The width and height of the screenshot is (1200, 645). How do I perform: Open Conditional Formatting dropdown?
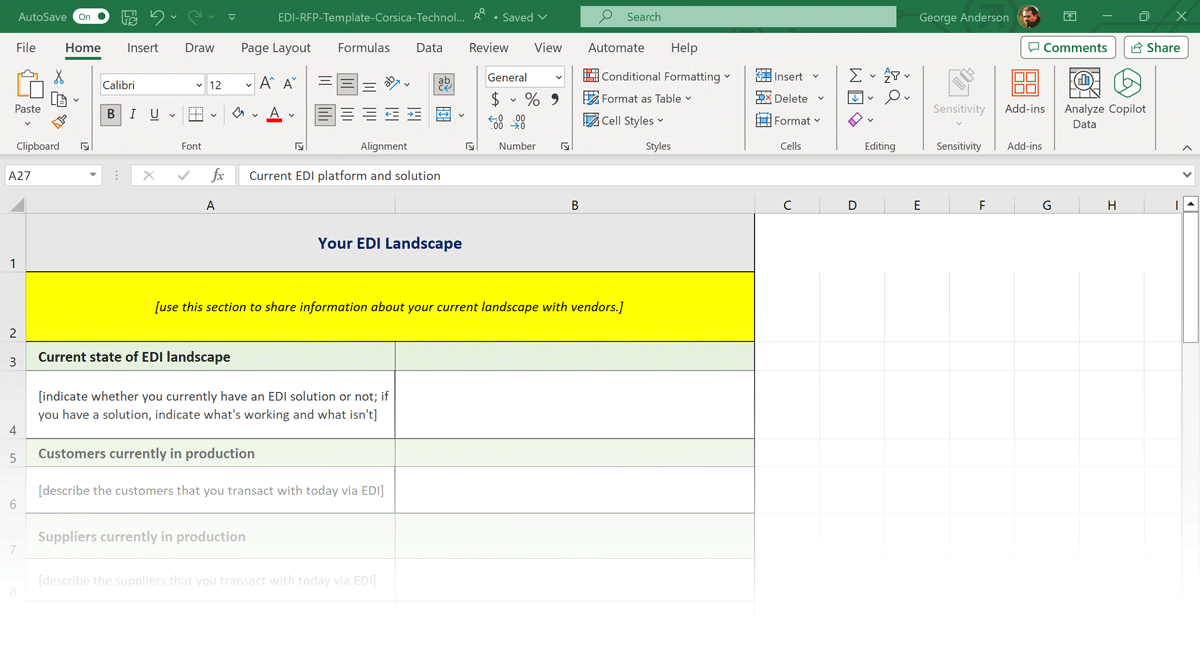(657, 76)
